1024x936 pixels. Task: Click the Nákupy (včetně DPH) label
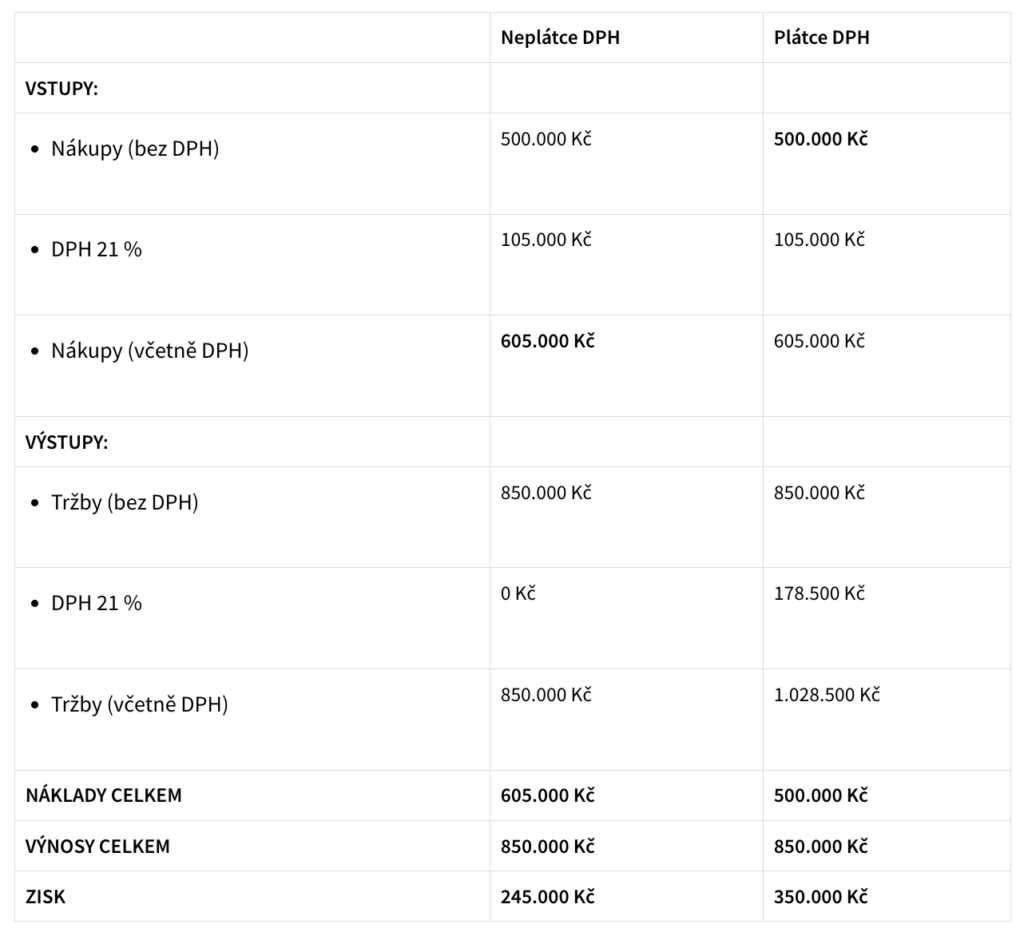pos(150,351)
